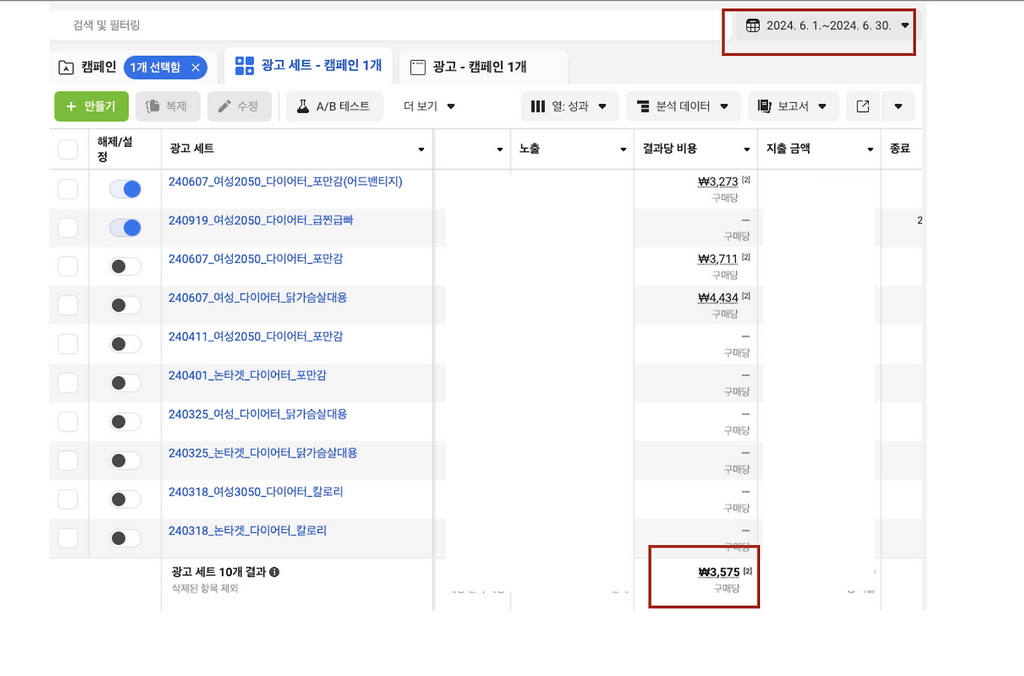The height and width of the screenshot is (676, 1024).
Task: Enable the 240411_여성2050_다이어터_포만감 toggle
Action: (125, 344)
